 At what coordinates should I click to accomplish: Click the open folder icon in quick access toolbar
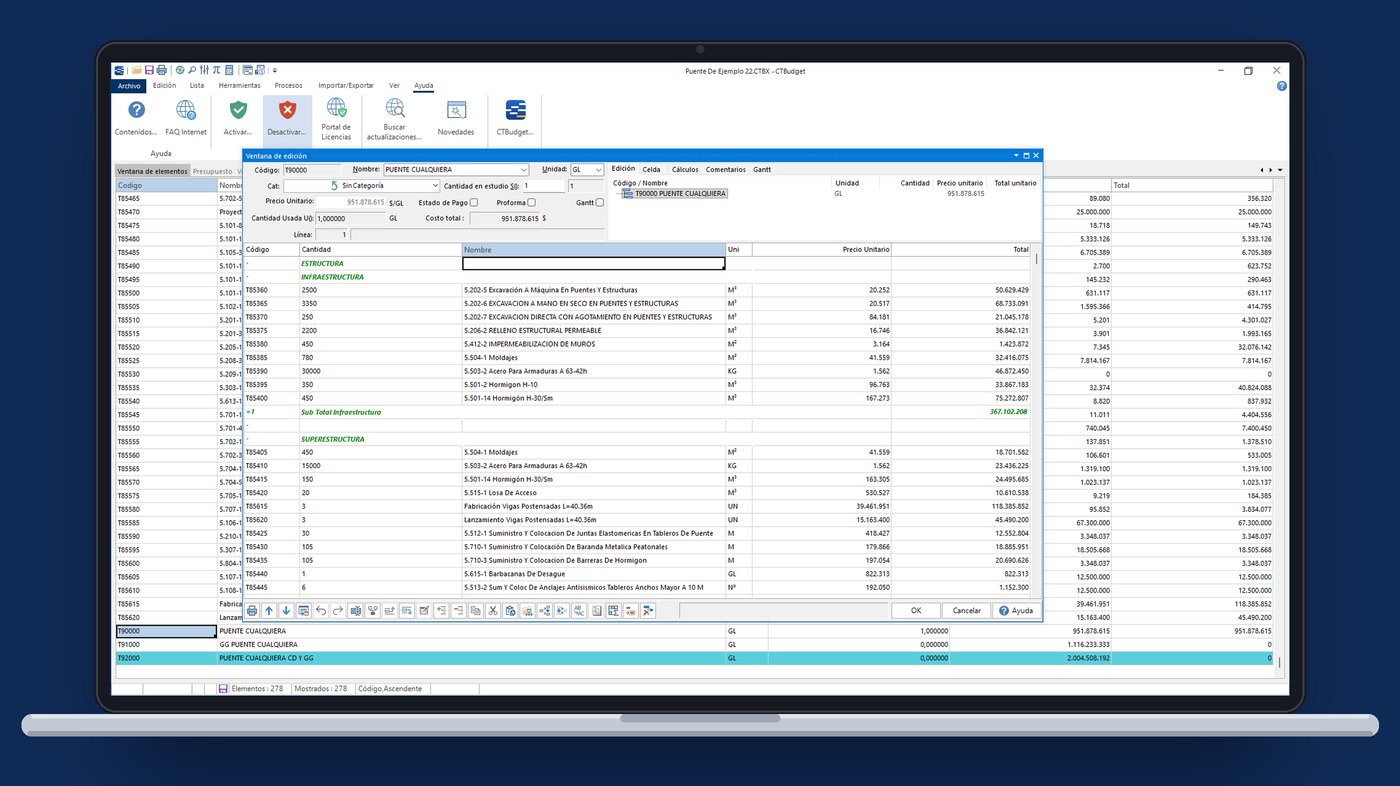click(x=137, y=71)
